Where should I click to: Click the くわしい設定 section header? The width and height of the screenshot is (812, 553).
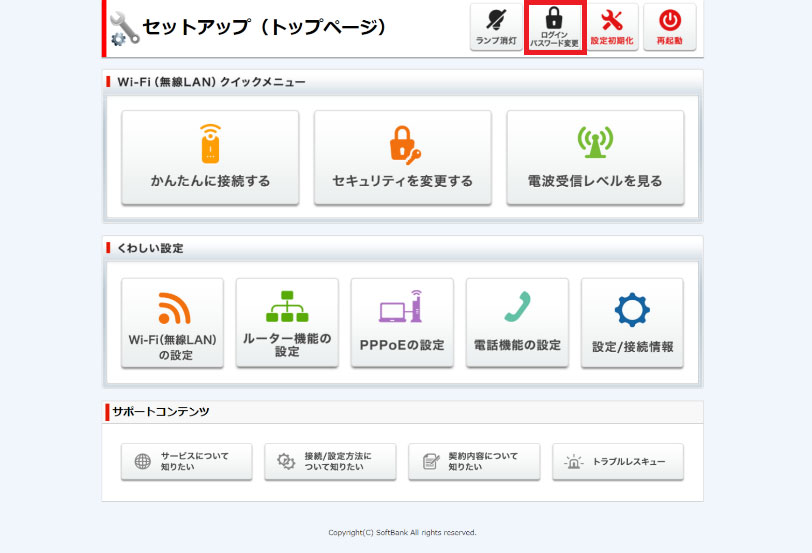pos(150,247)
